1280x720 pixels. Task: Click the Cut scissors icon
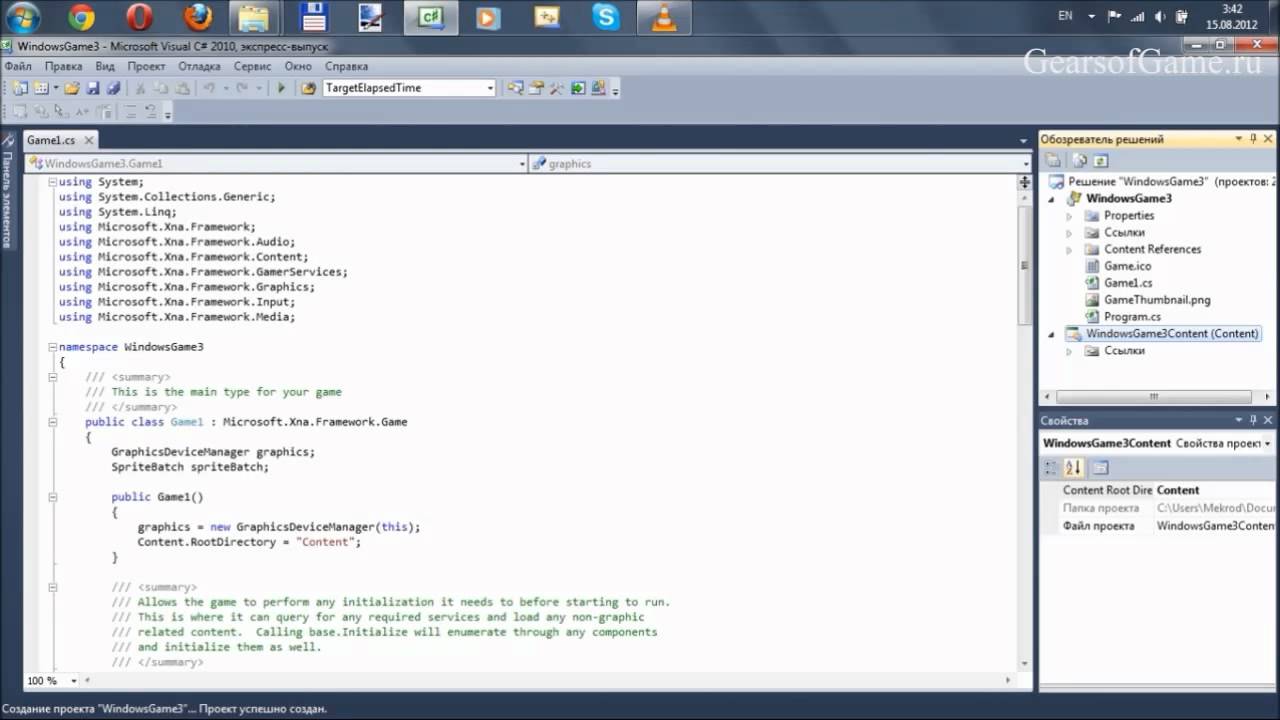pos(140,88)
